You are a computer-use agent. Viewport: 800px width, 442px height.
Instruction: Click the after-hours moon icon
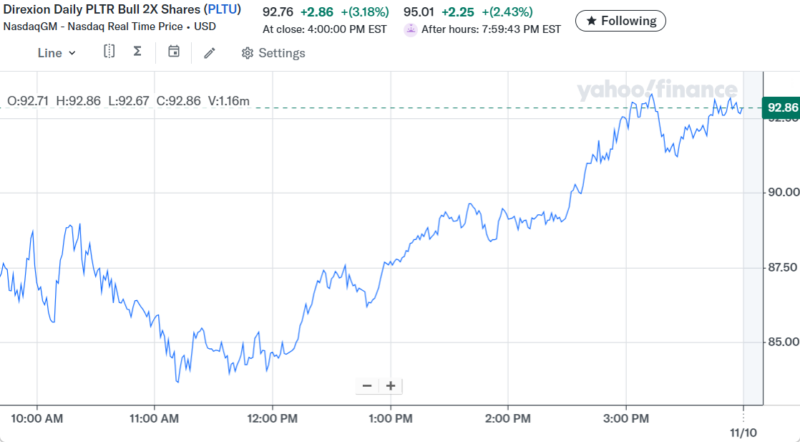pos(410,30)
